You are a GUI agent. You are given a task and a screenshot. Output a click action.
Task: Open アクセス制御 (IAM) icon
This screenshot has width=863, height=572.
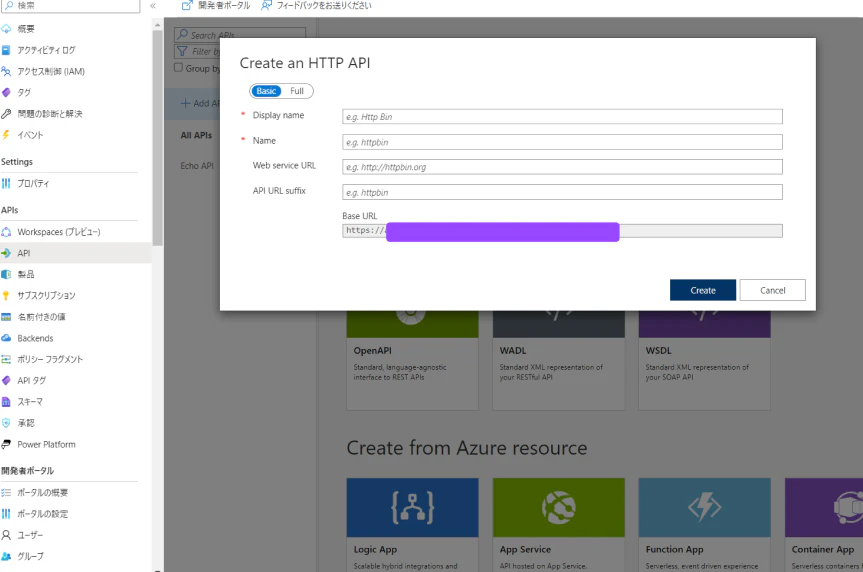click(x=6, y=71)
